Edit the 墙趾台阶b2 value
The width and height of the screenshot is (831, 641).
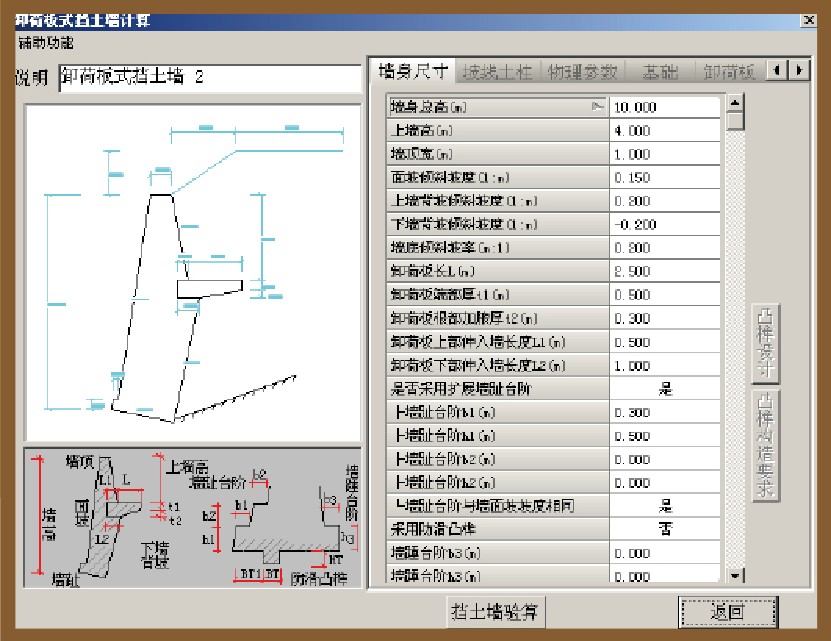pos(665,459)
